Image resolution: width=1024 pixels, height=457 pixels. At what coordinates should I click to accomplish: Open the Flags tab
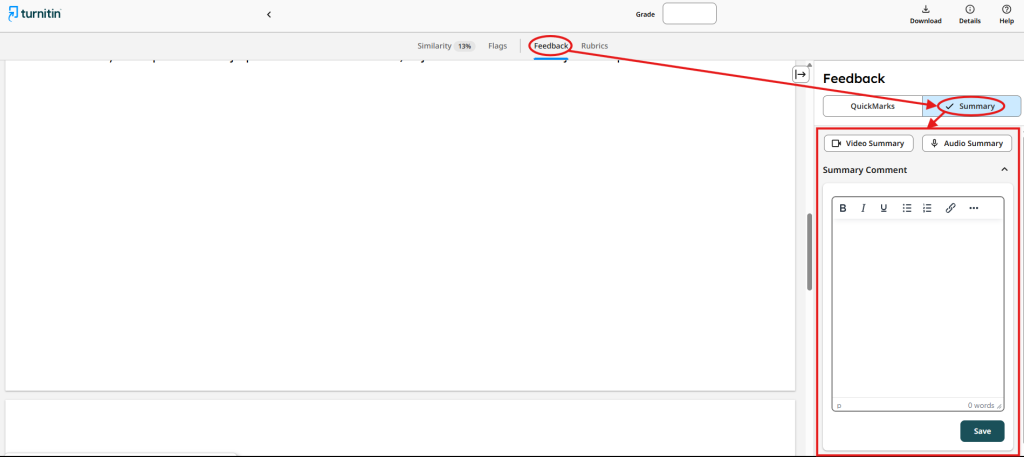(x=498, y=46)
